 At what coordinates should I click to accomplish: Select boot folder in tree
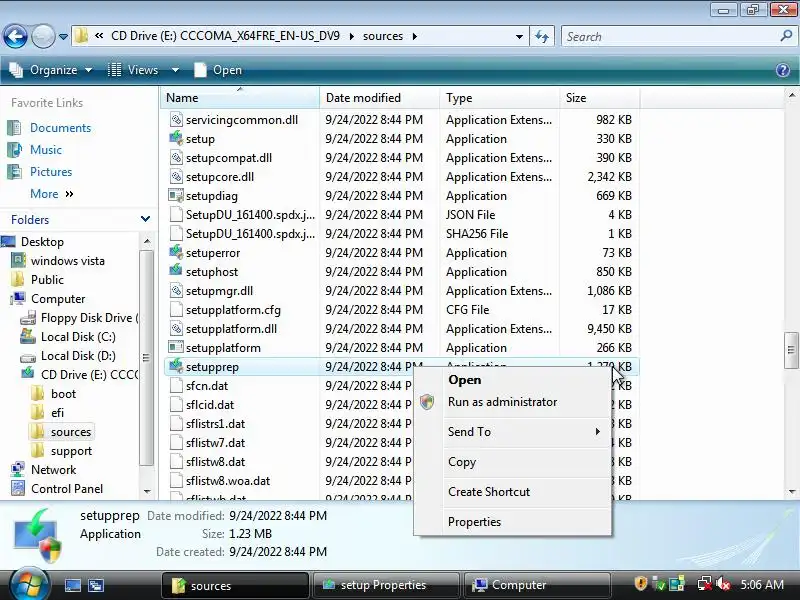tap(63, 394)
